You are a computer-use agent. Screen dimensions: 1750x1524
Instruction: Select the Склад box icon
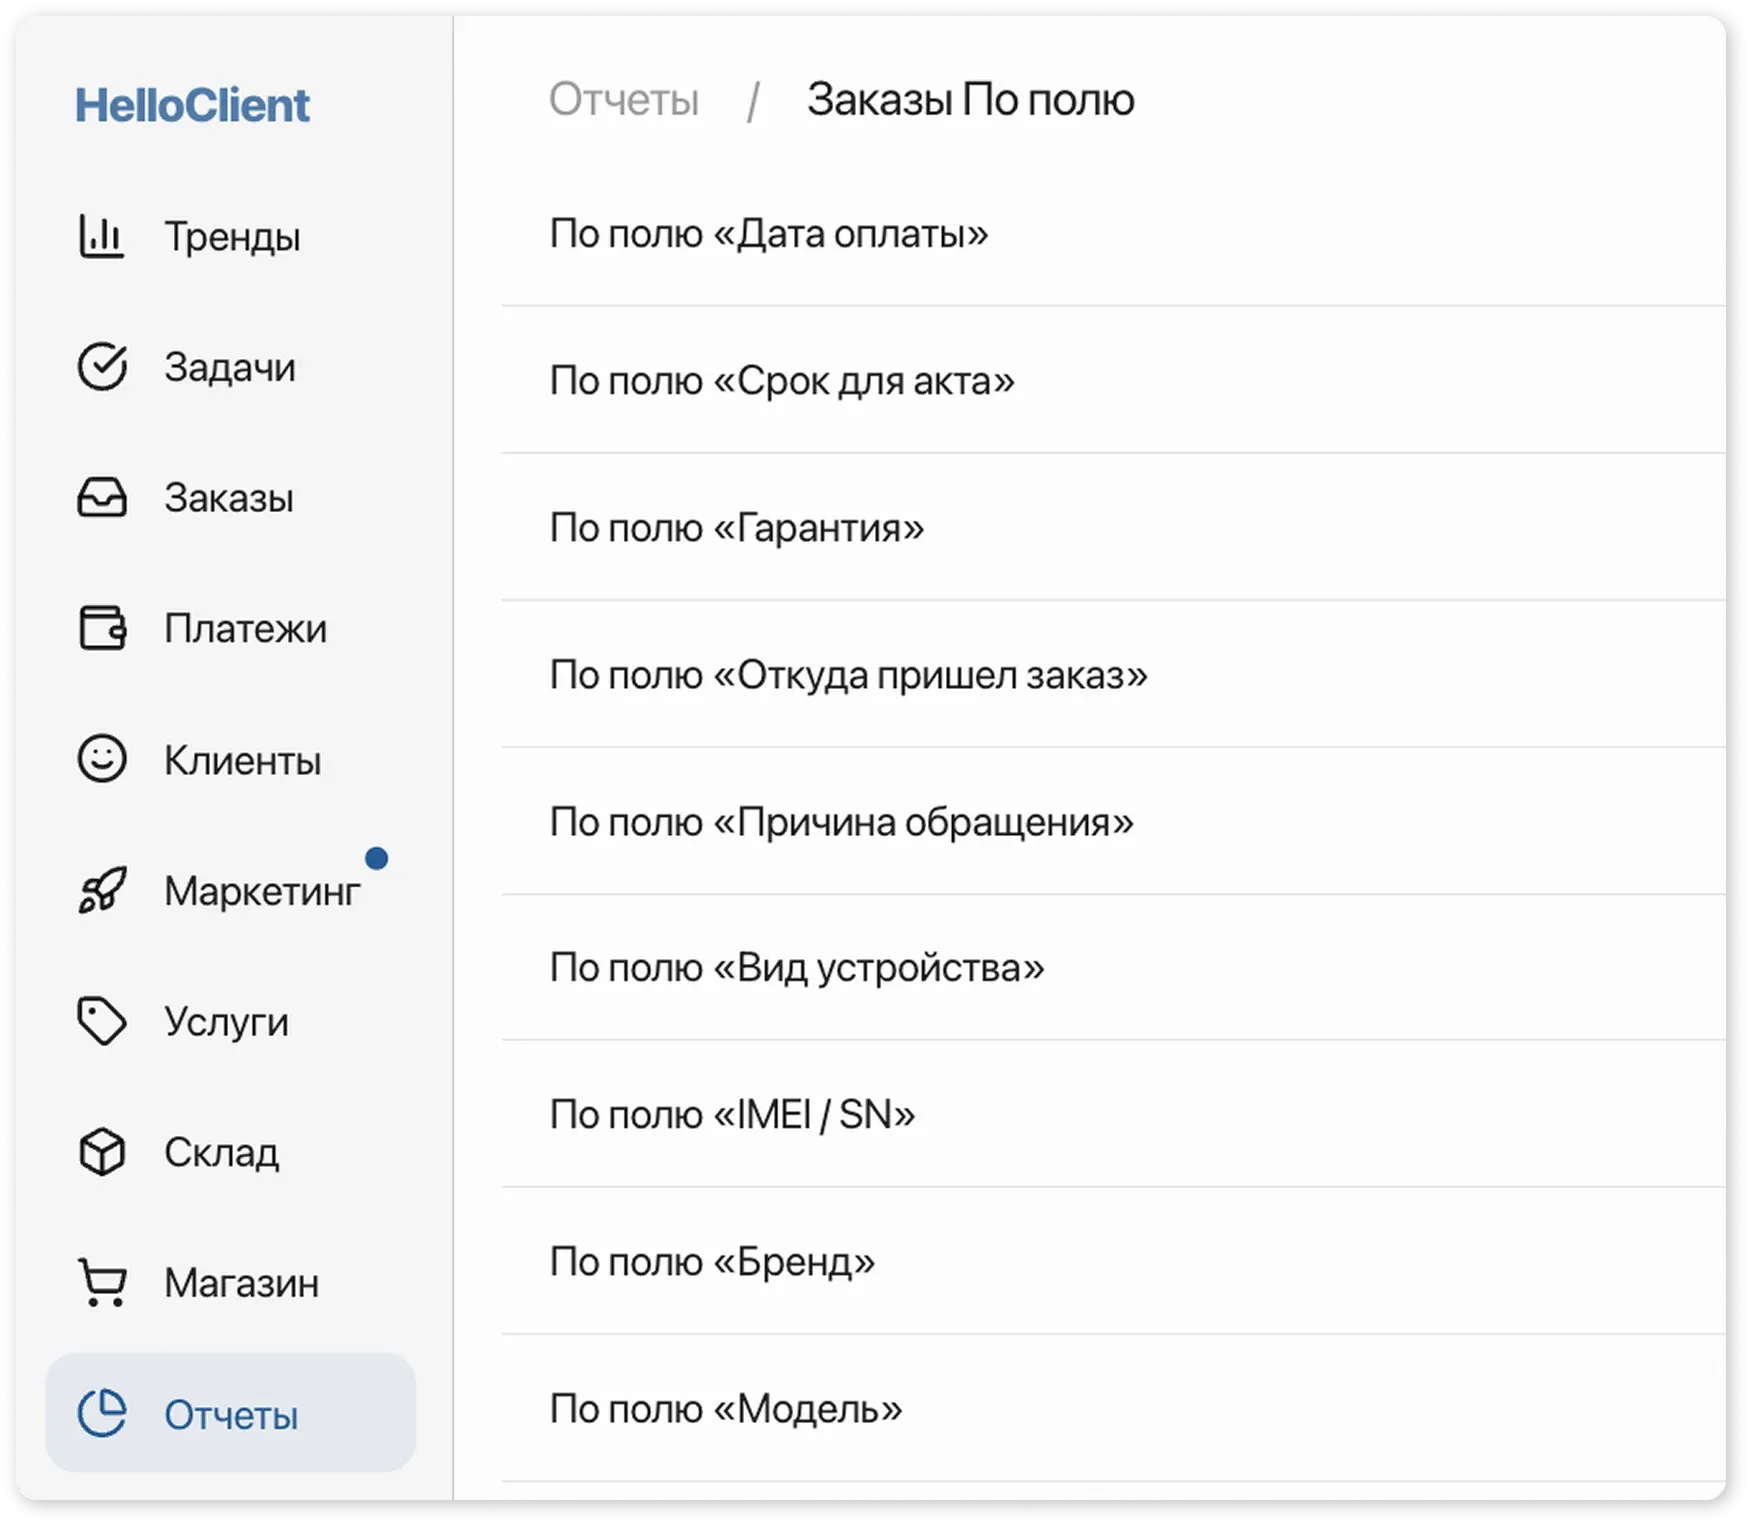pyautogui.click(x=100, y=1153)
